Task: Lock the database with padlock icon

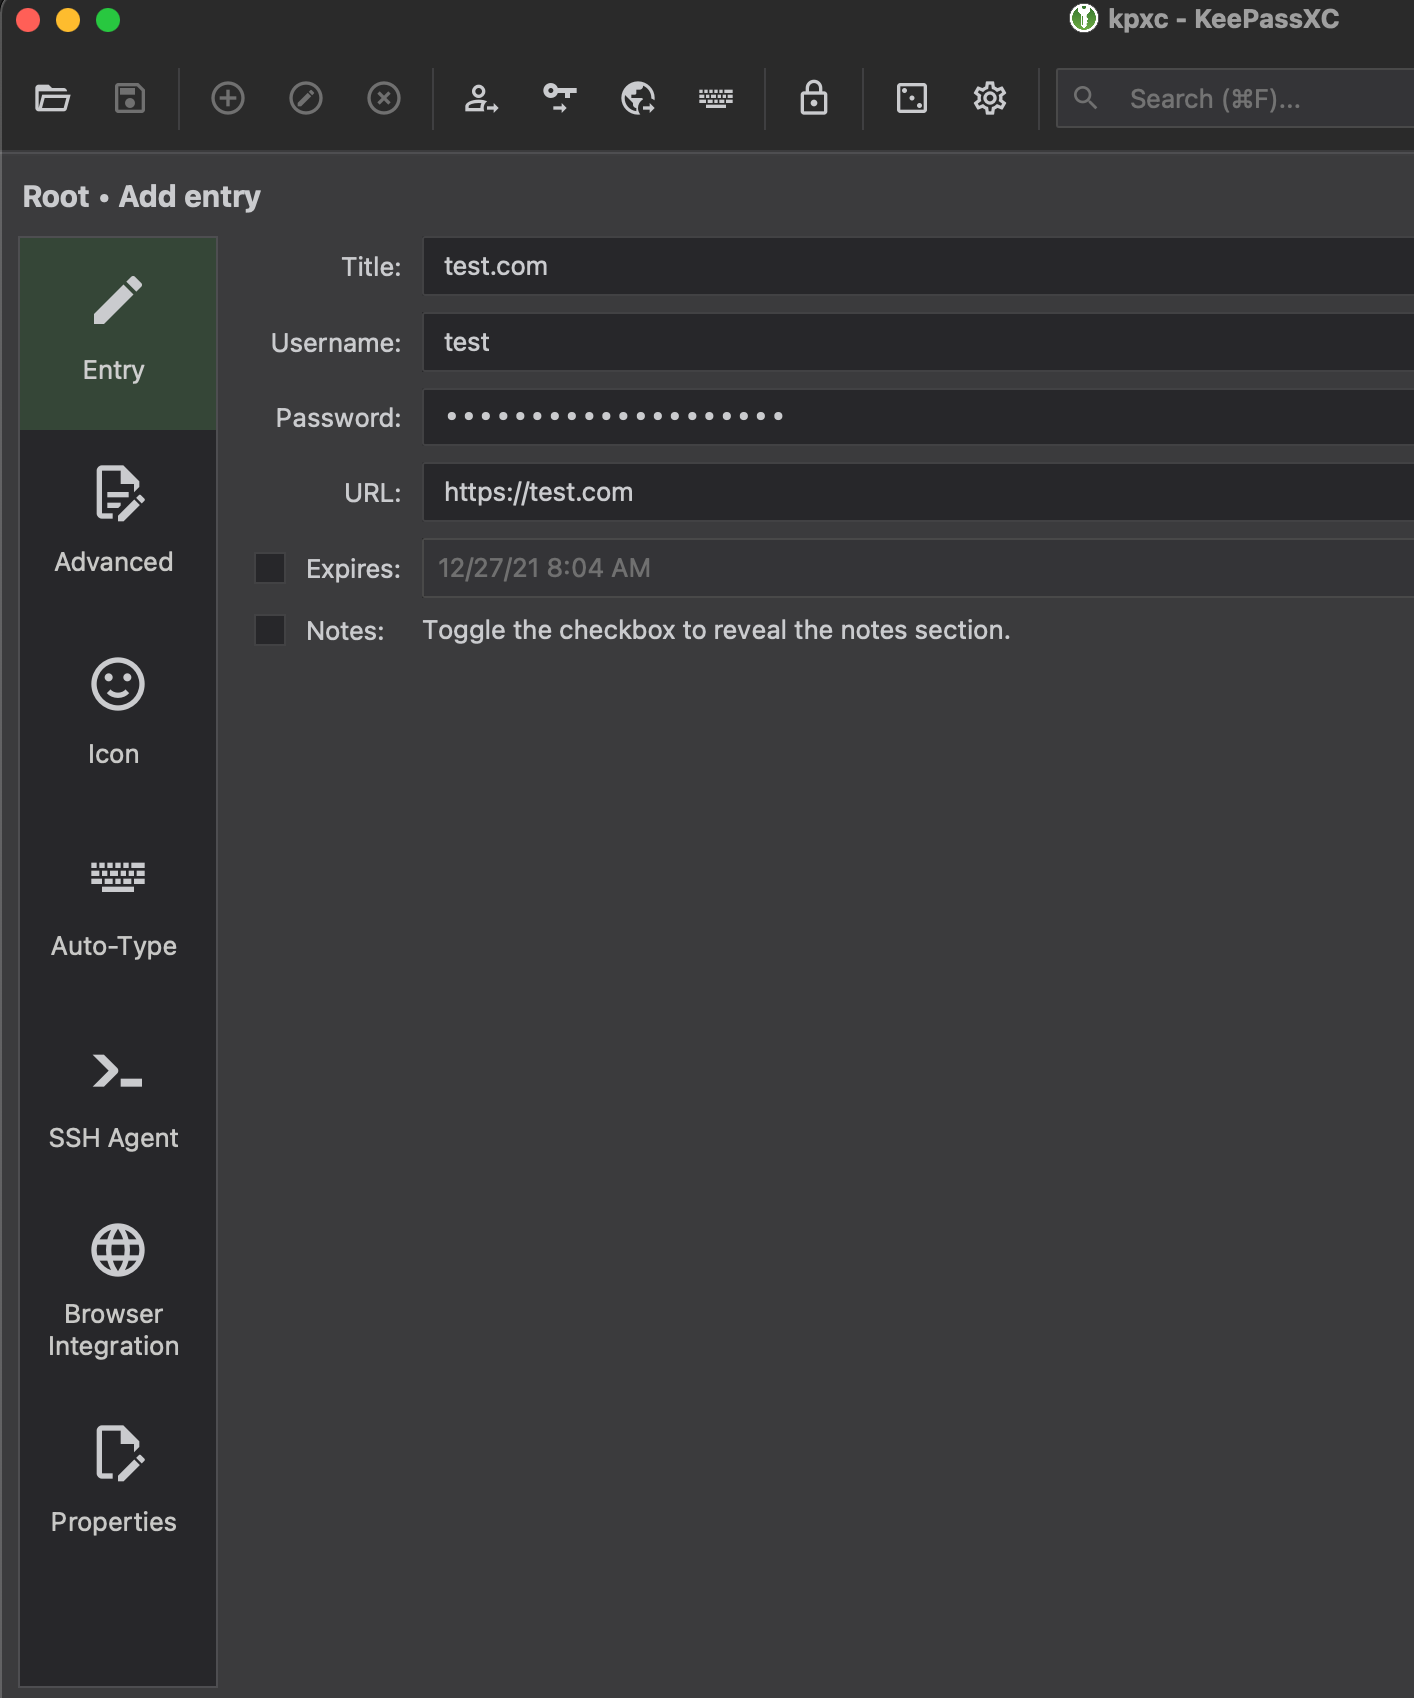Action: pos(814,98)
